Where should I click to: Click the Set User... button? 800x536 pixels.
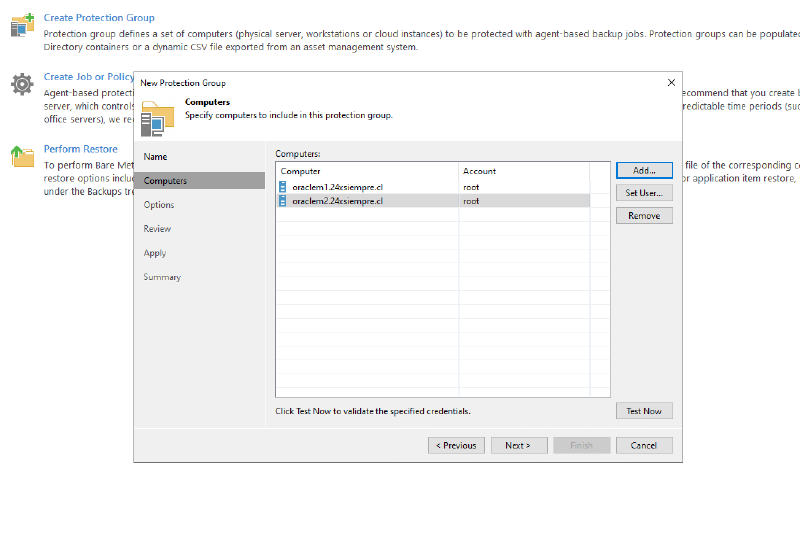(644, 193)
